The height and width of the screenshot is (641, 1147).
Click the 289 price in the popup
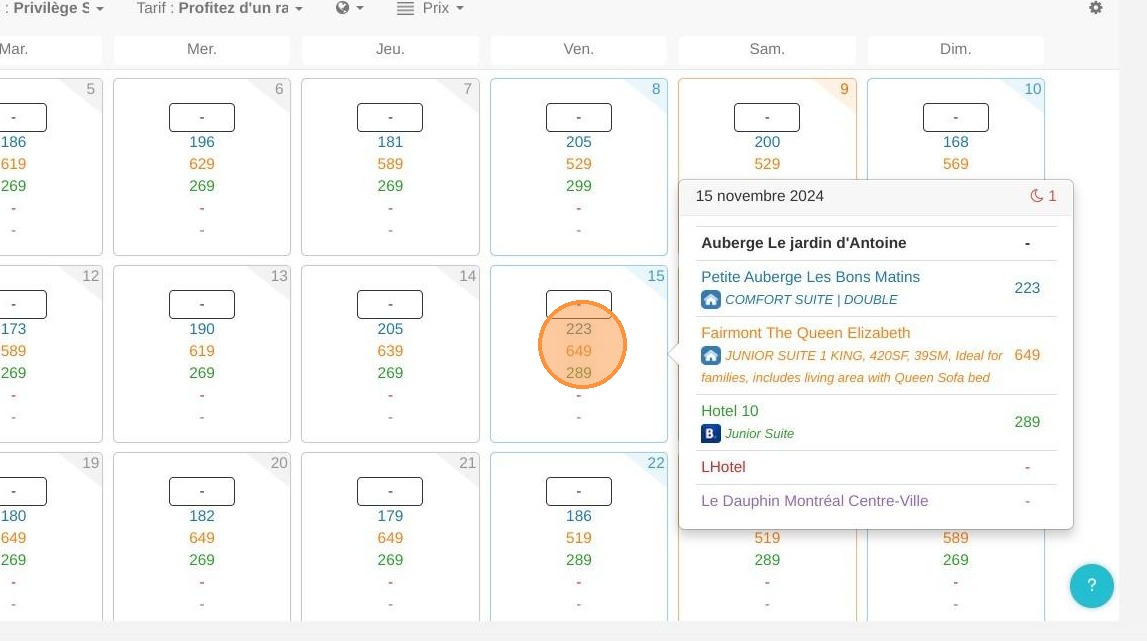(x=1027, y=422)
